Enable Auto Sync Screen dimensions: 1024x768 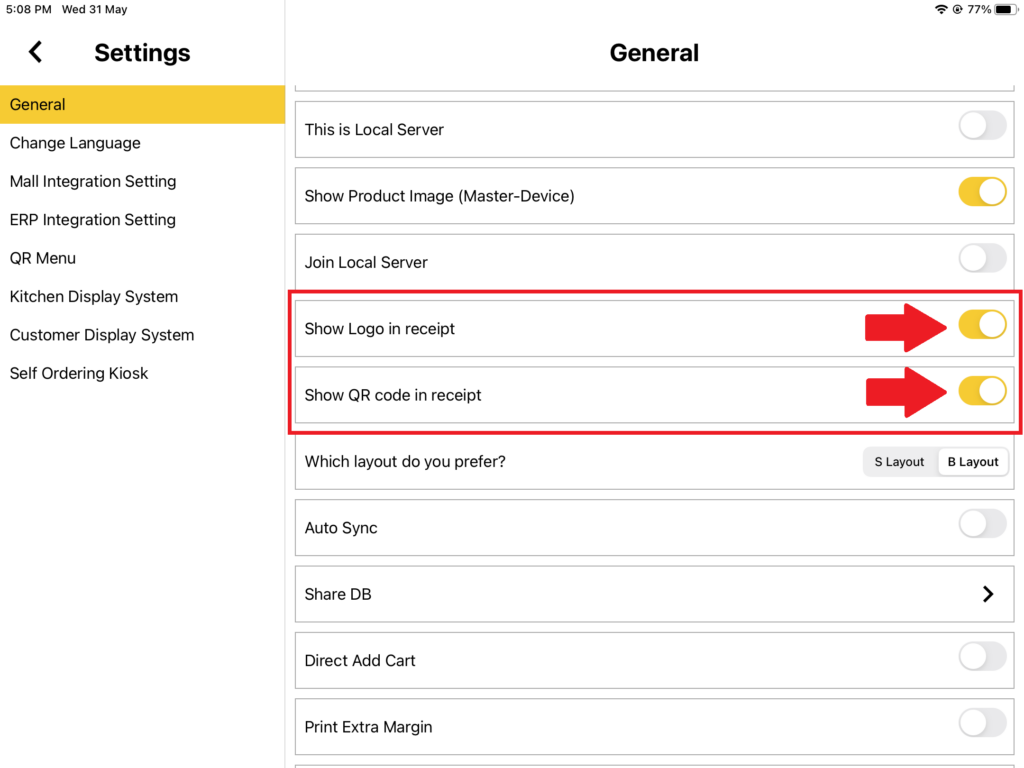click(982, 524)
